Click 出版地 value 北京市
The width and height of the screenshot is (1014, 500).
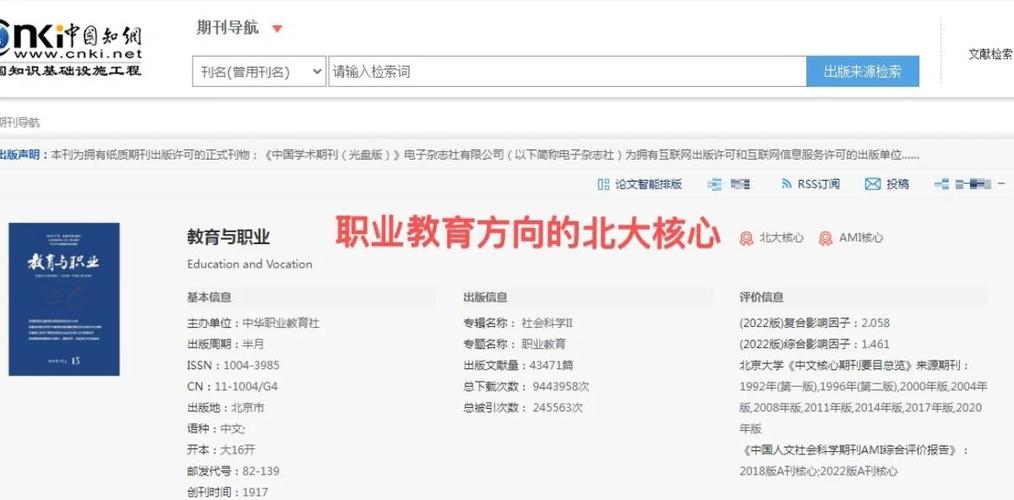[248, 408]
